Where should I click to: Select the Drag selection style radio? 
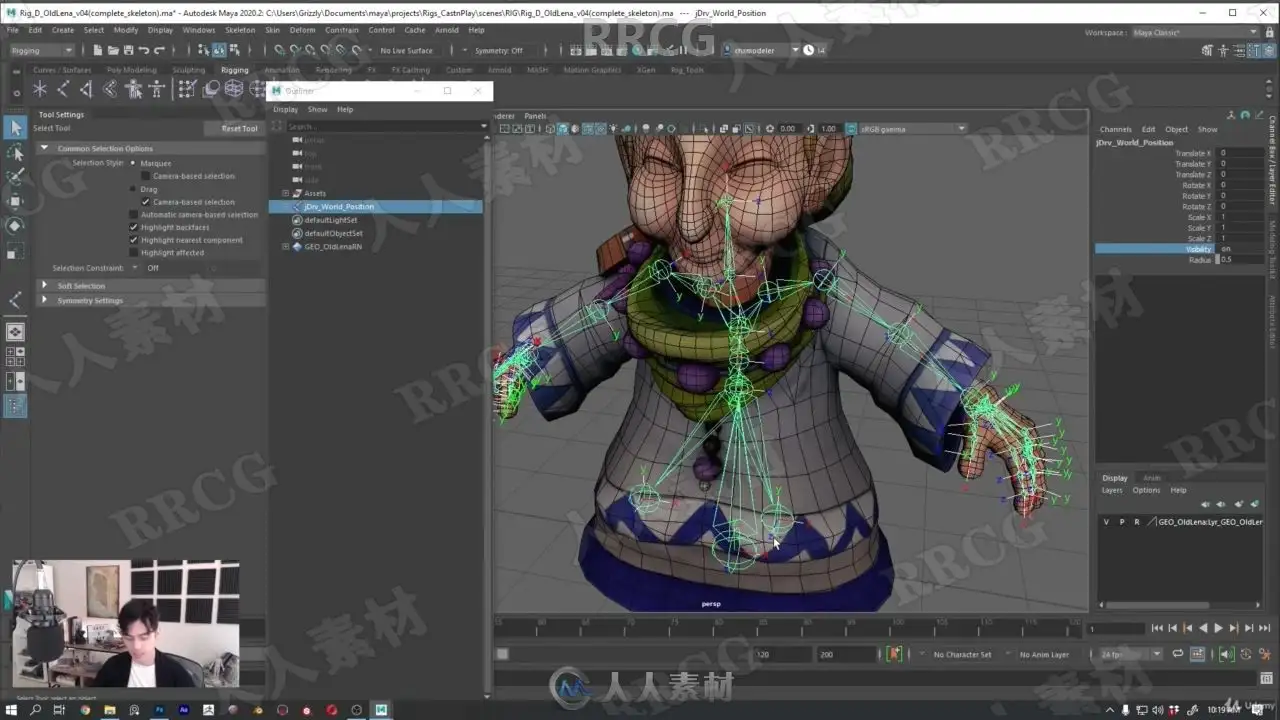(133, 189)
